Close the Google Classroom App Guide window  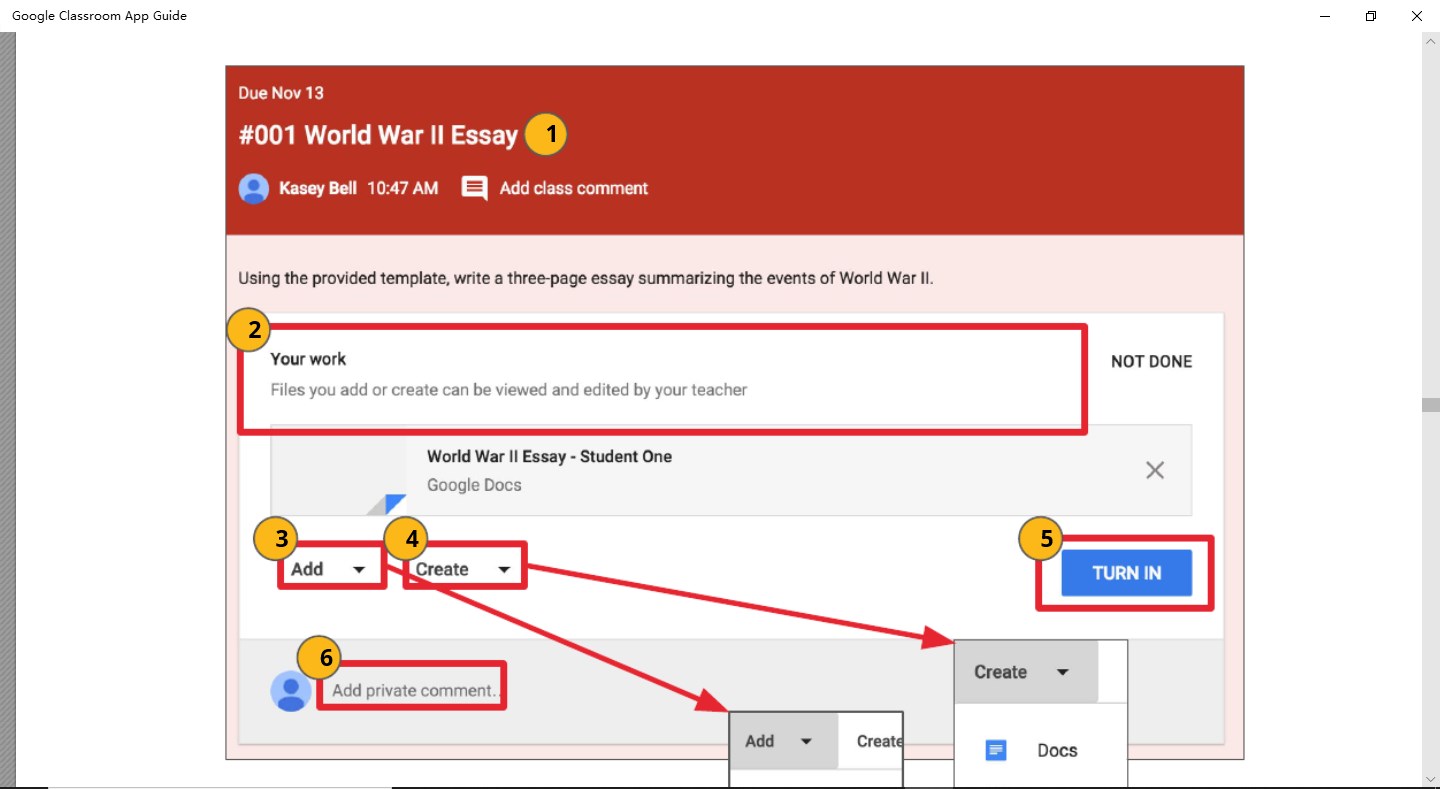(x=1417, y=16)
